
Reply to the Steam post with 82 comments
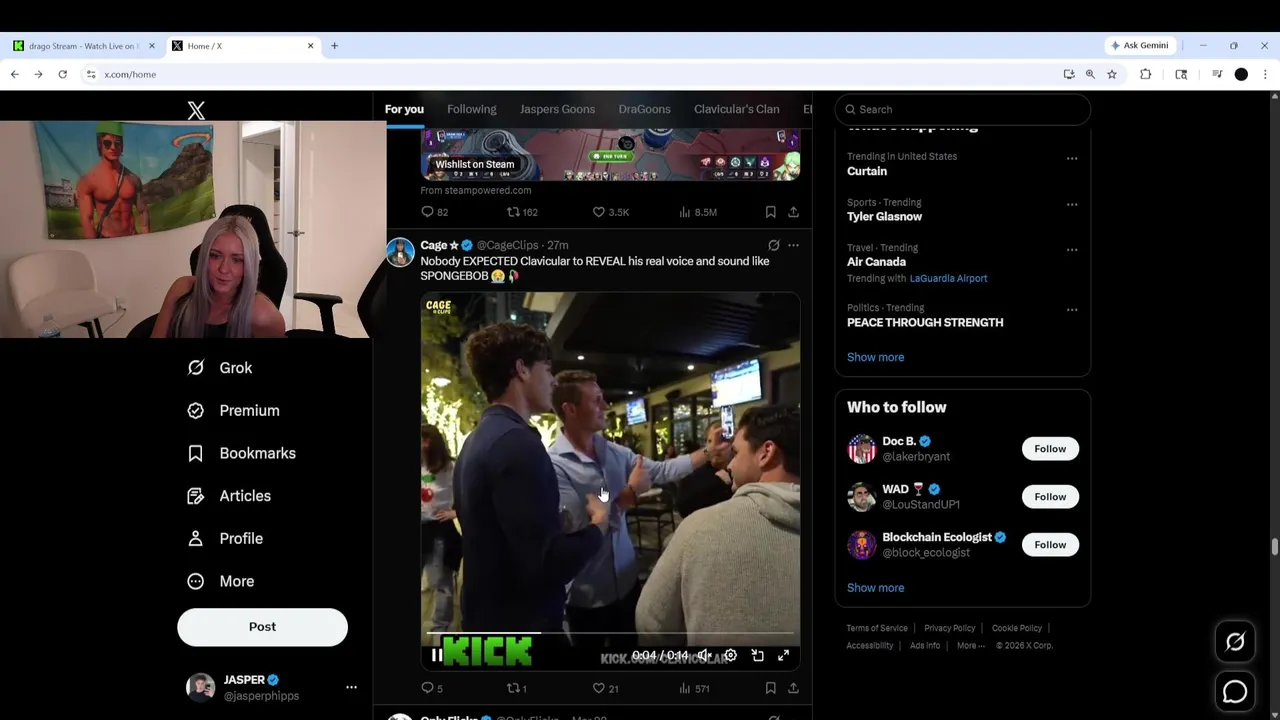[x=435, y=212]
